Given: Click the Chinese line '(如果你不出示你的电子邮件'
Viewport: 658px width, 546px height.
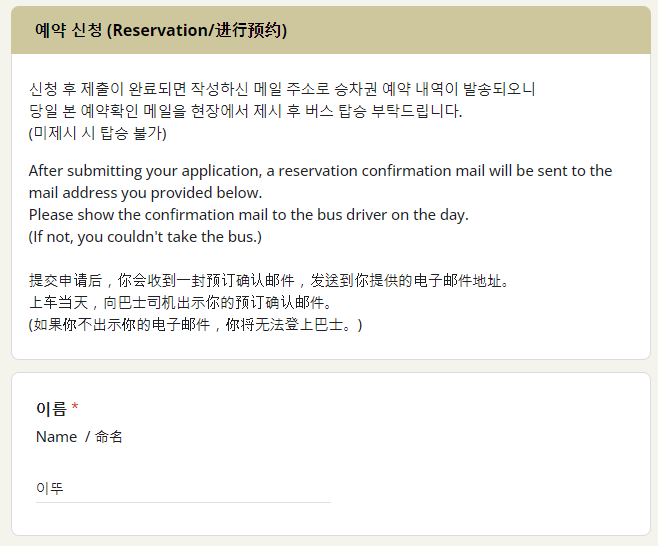Looking at the screenshot, I should pyautogui.click(x=195, y=324).
